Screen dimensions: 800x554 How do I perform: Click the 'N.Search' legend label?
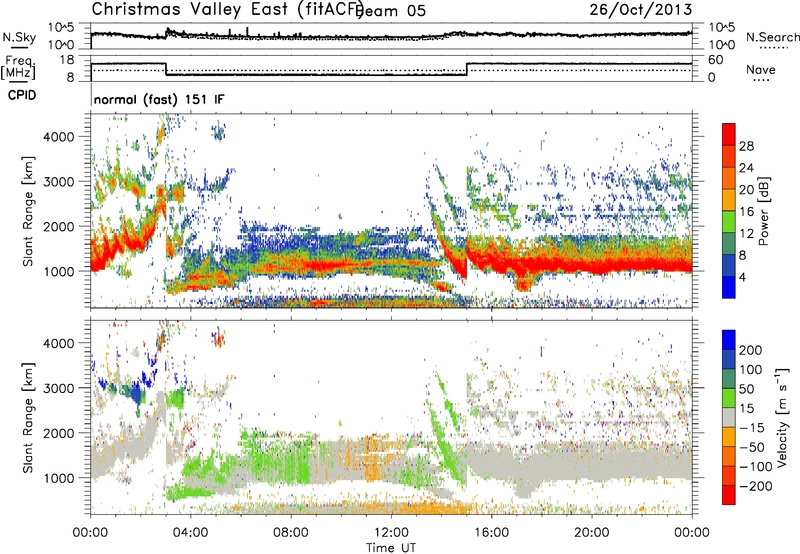(x=772, y=37)
